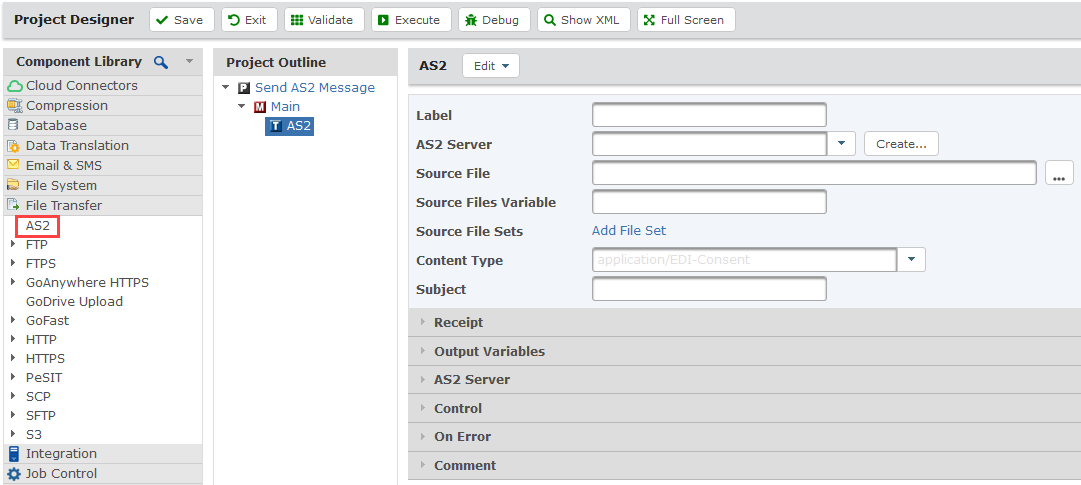Click the File Transfer icon
Screen dimensions: 1081x485
tap(13, 205)
